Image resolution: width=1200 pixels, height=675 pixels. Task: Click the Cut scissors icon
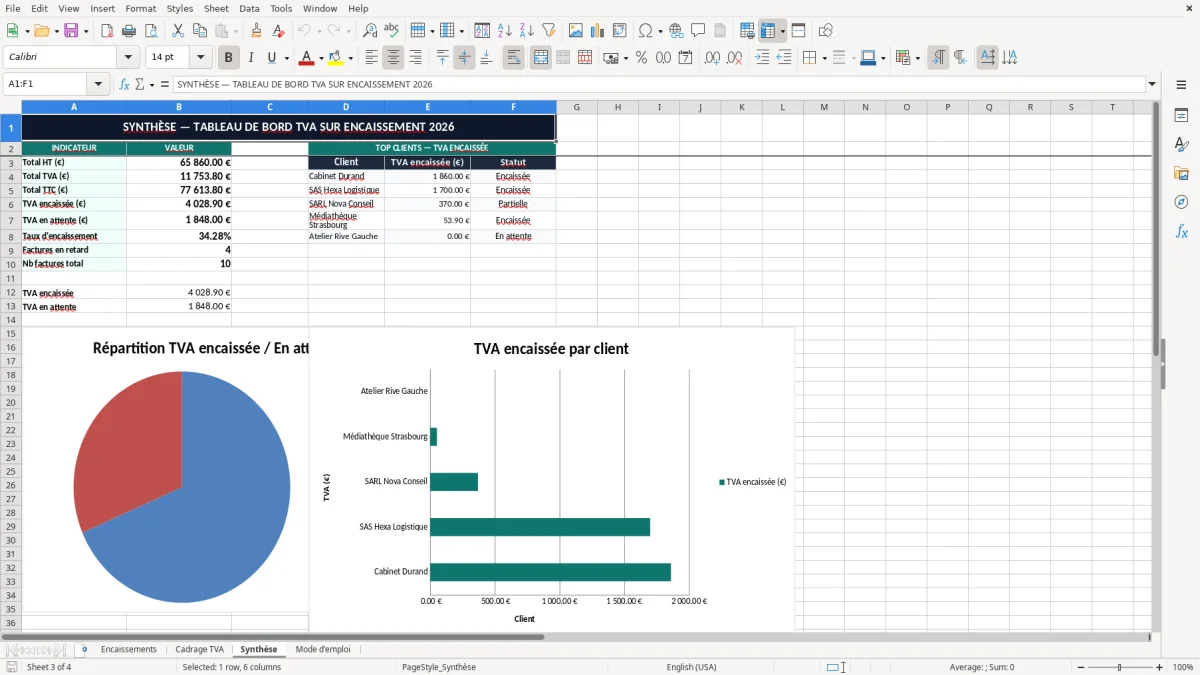tap(177, 31)
